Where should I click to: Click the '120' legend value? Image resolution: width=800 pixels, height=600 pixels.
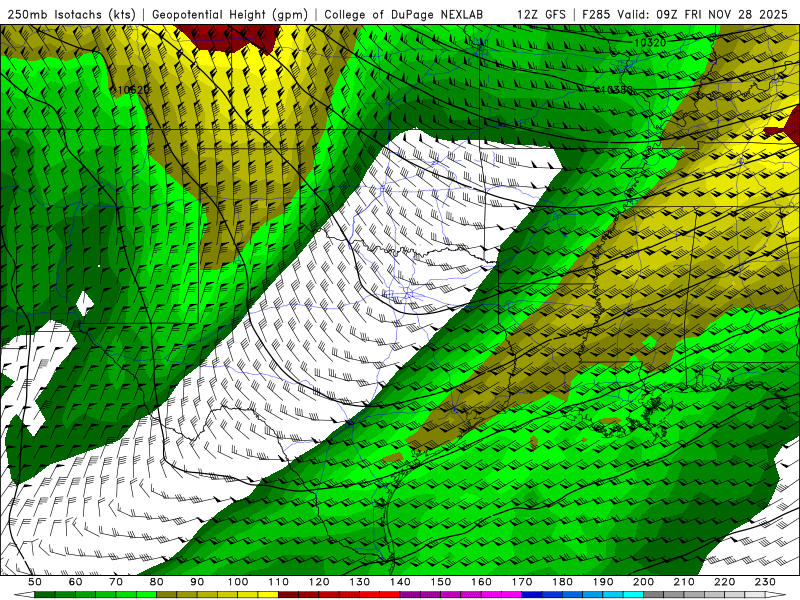pos(319,582)
